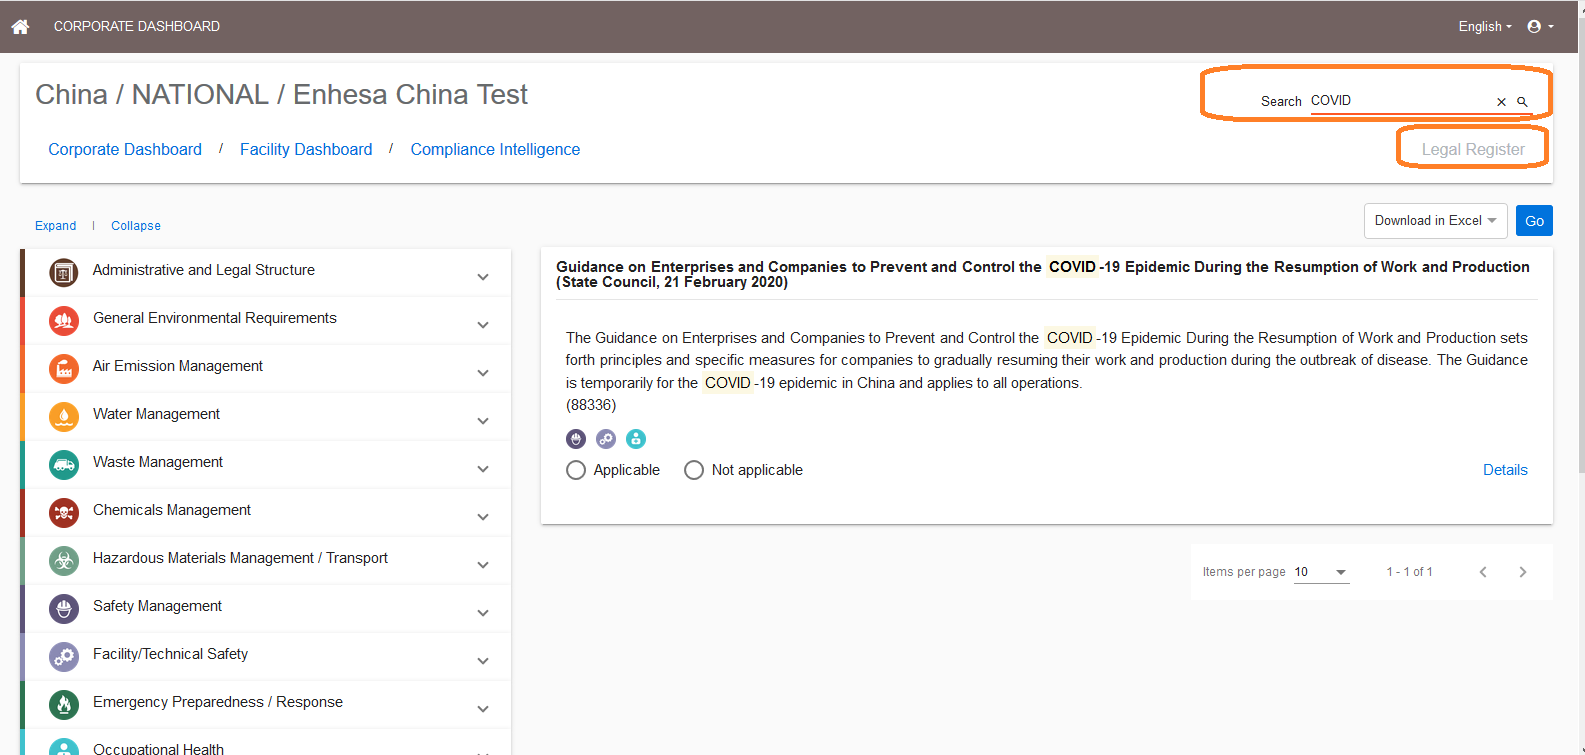Click into the Search input field
This screenshot has width=1585, height=755.
1400,101
